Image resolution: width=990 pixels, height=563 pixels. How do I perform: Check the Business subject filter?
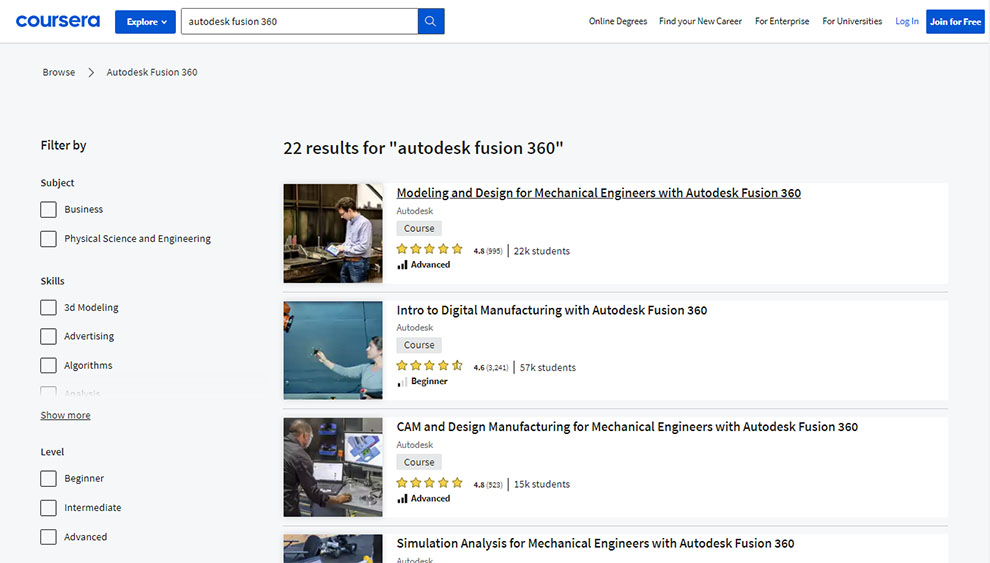click(48, 210)
